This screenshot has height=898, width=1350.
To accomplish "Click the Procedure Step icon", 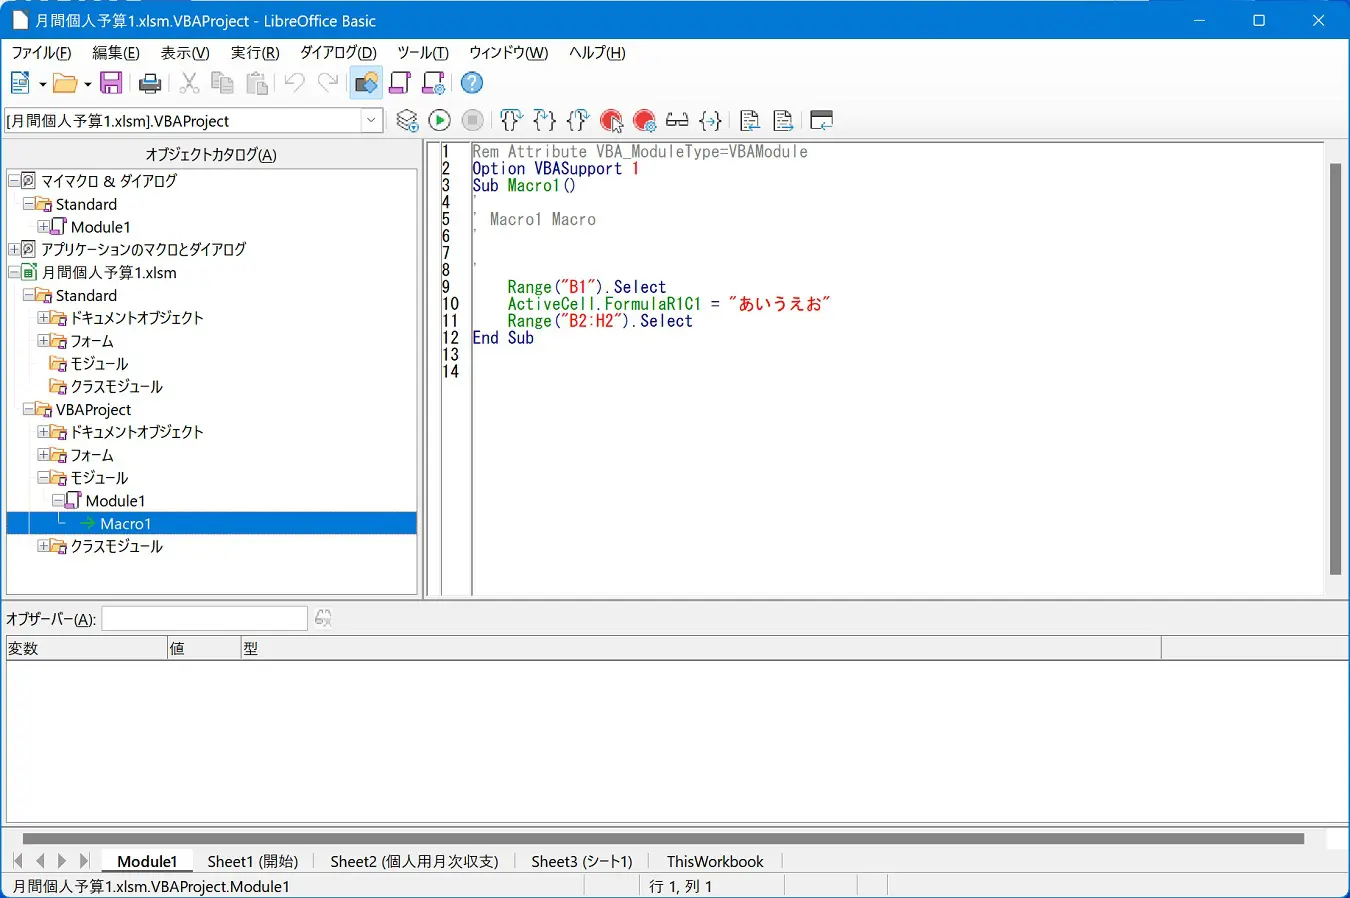I will tap(511, 121).
